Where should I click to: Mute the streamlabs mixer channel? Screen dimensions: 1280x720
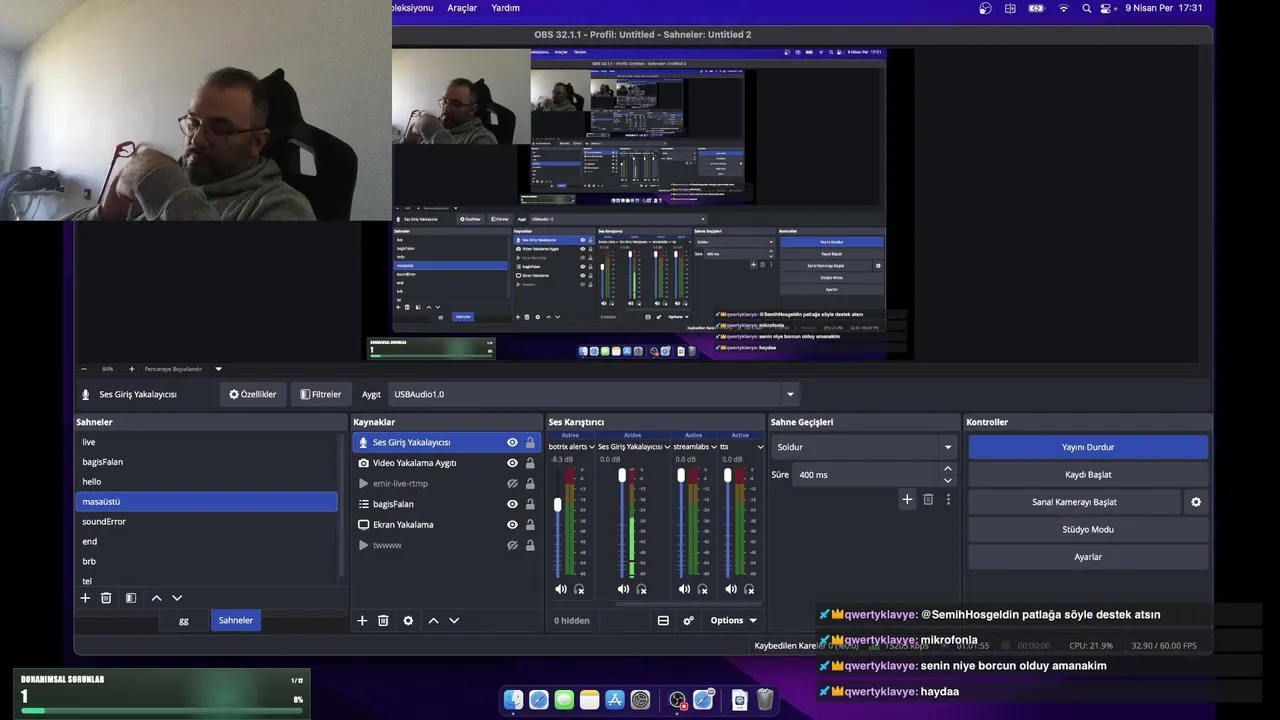tap(684, 589)
